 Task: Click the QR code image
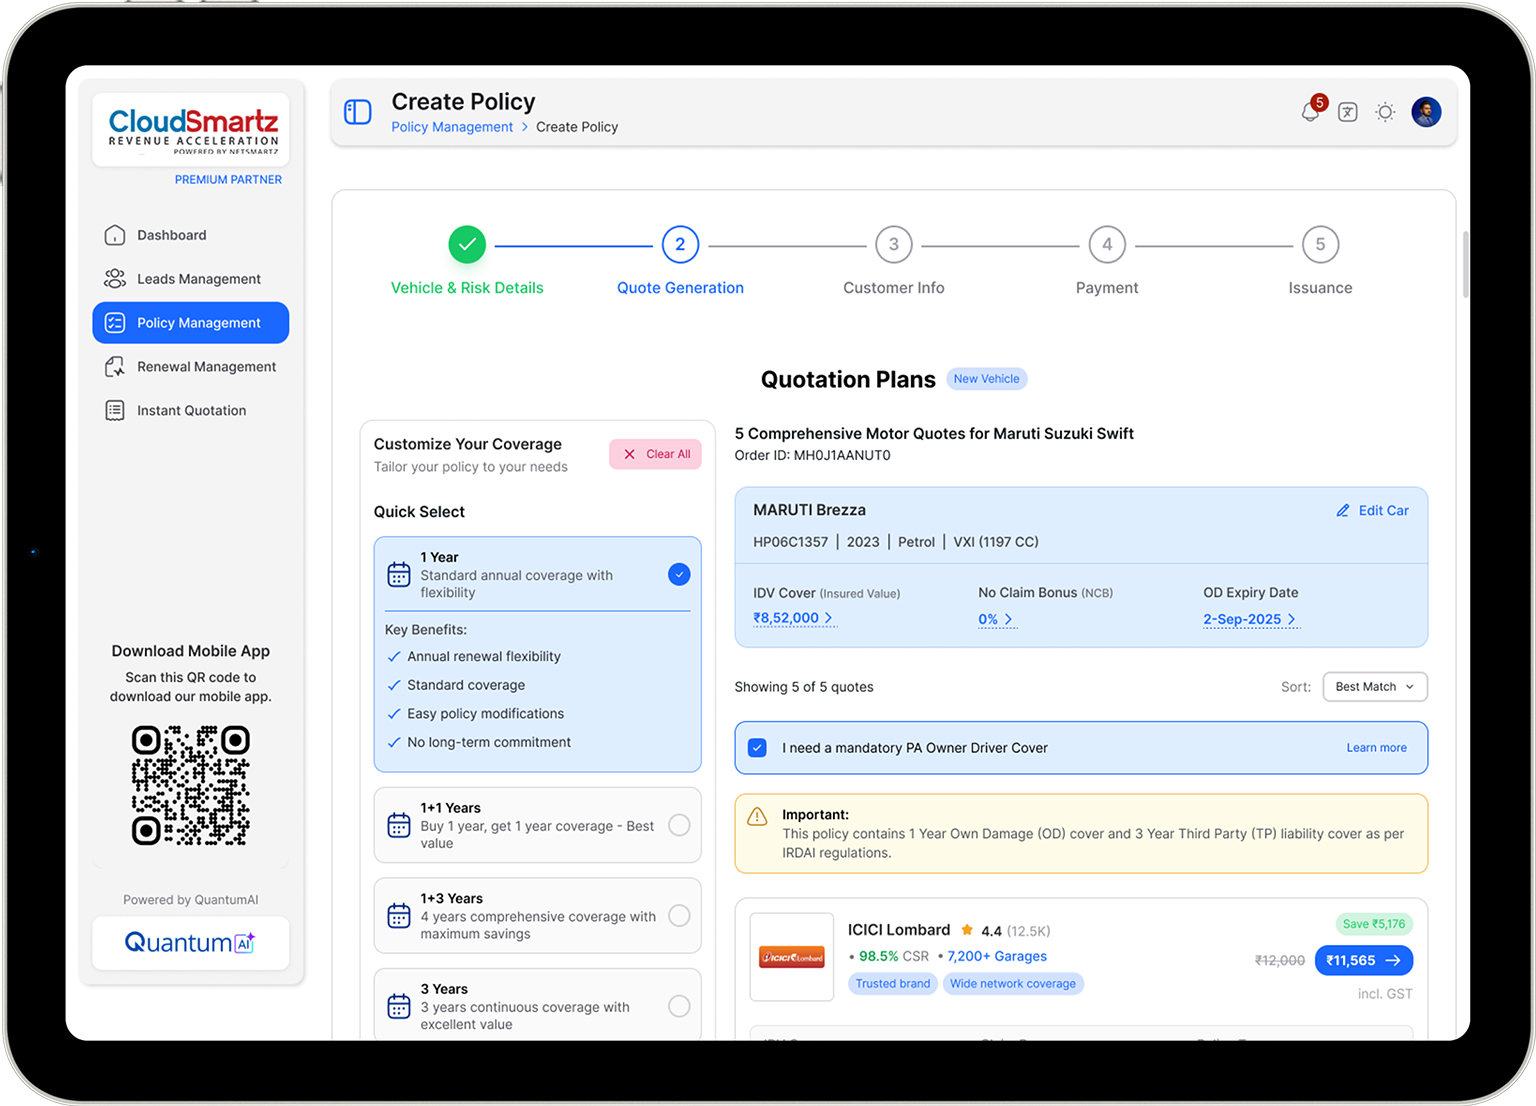tap(191, 785)
